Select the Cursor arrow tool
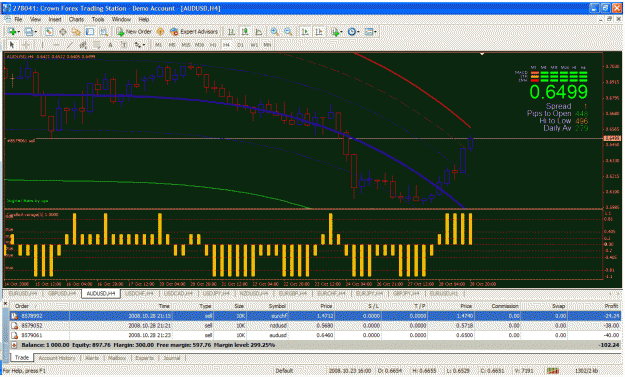The height and width of the screenshot is (377, 625). click(12, 45)
